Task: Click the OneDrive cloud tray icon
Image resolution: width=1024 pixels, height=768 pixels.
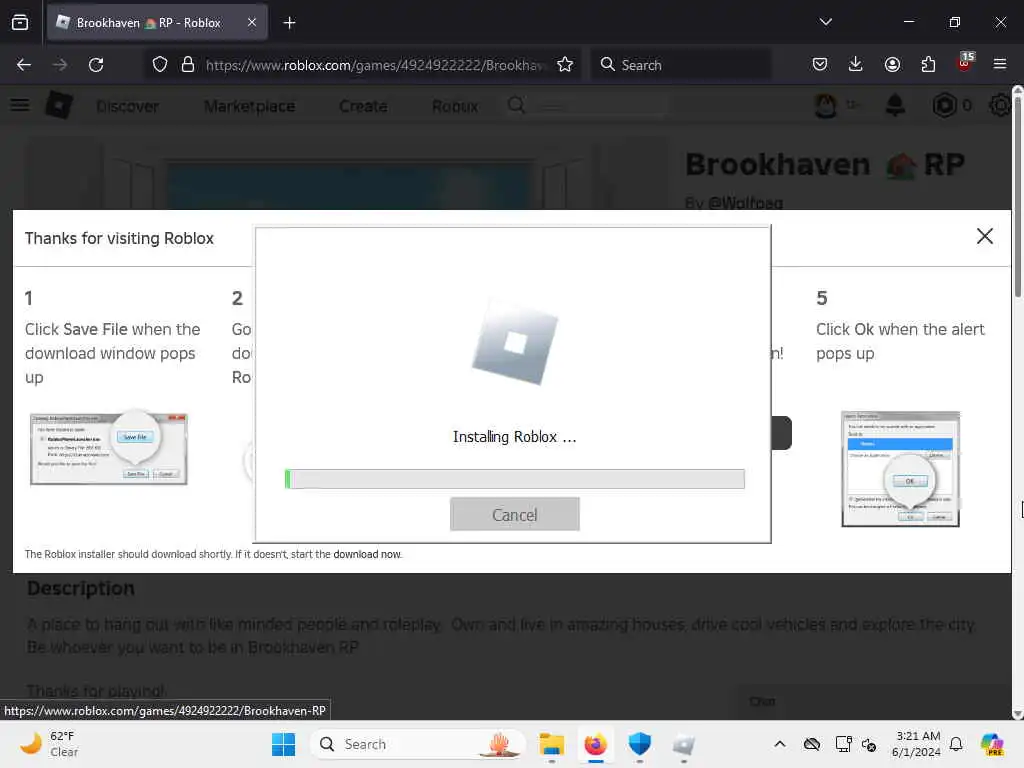Action: pos(812,744)
